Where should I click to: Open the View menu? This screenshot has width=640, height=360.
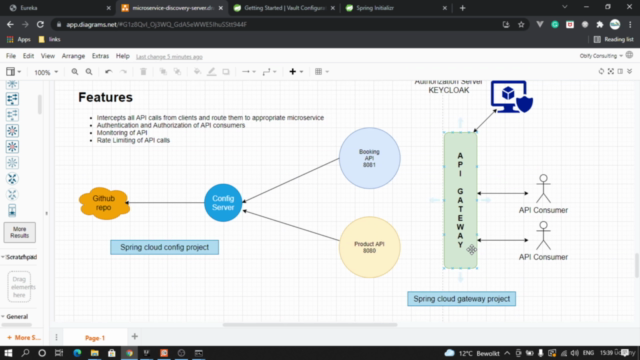47,56
